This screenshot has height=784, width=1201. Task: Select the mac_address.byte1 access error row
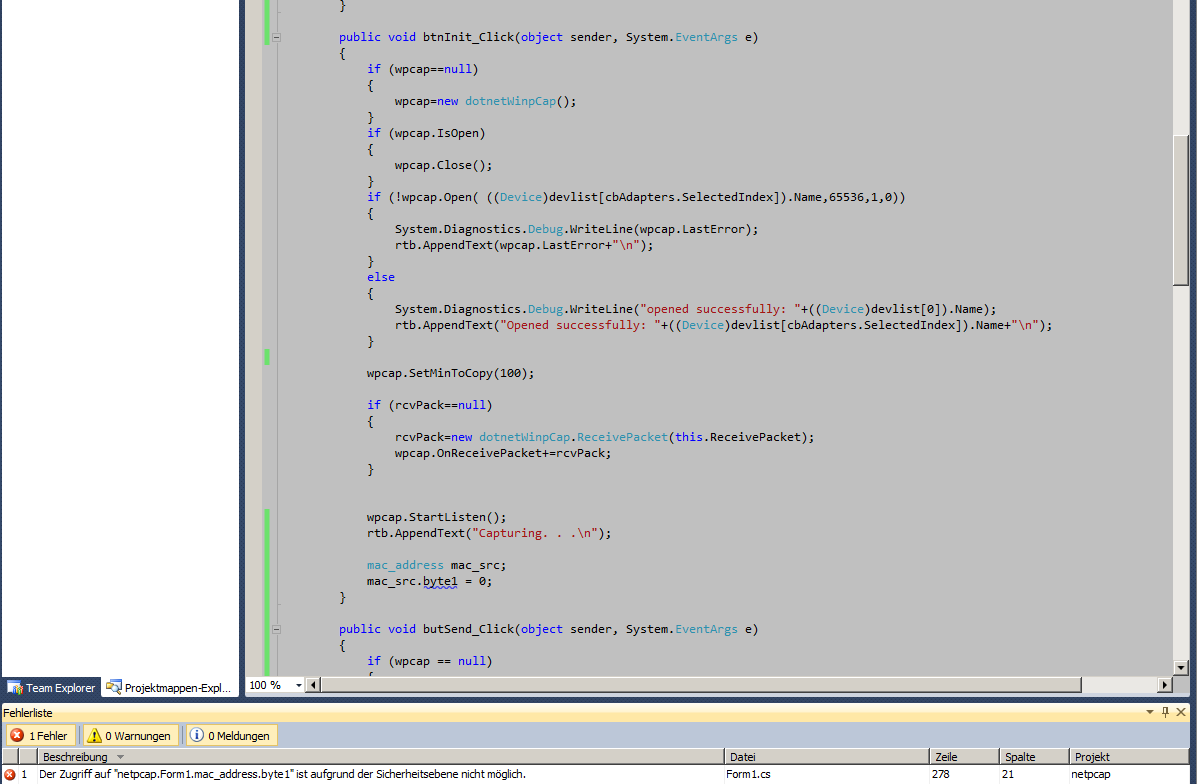pyautogui.click(x=596, y=774)
